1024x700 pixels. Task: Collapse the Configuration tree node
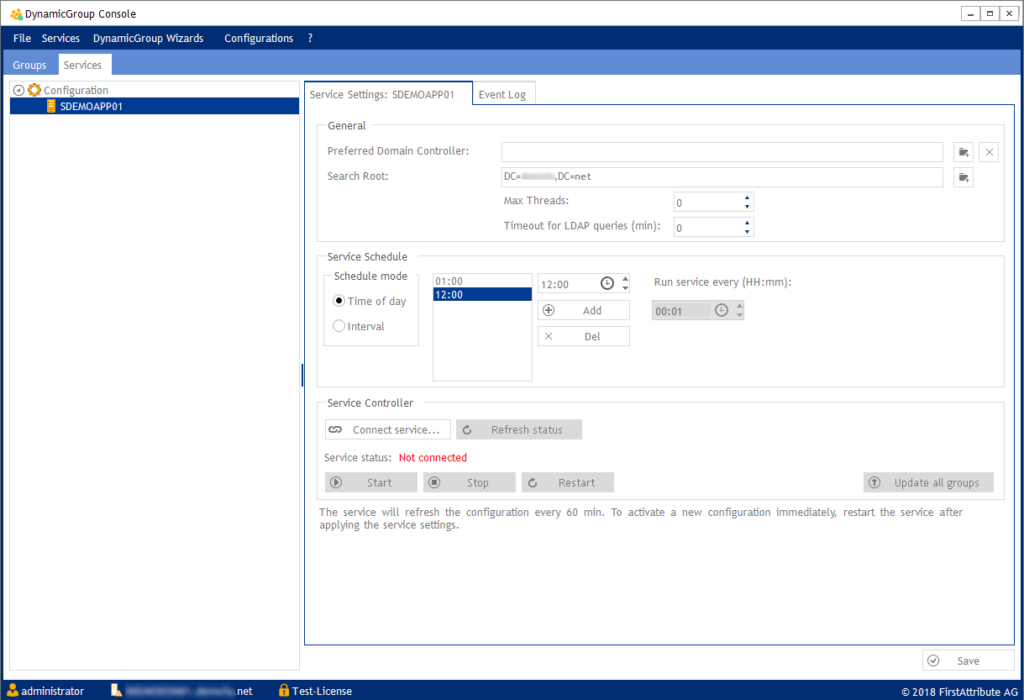click(17, 89)
